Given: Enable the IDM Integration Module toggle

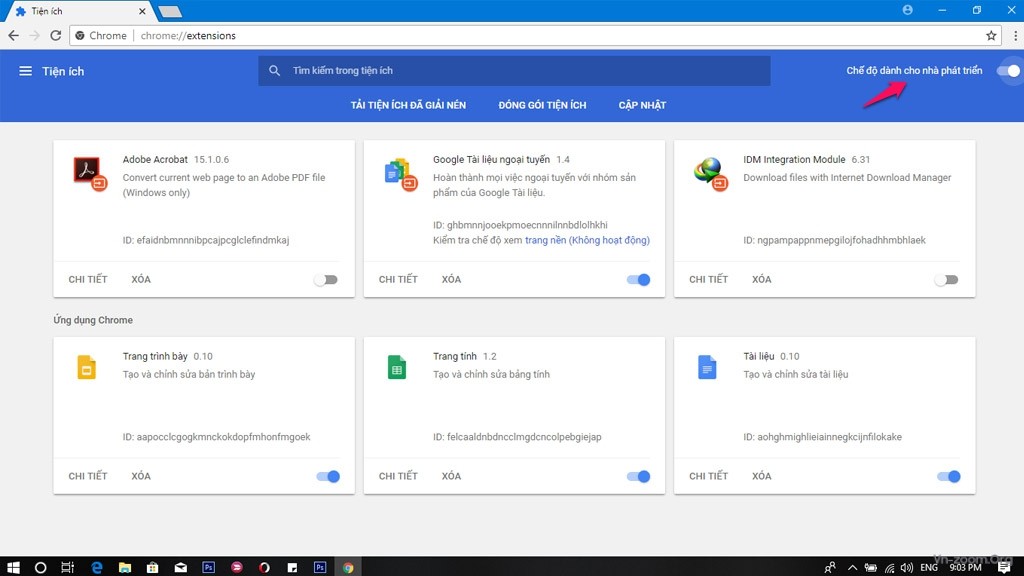Looking at the screenshot, I should [x=946, y=280].
